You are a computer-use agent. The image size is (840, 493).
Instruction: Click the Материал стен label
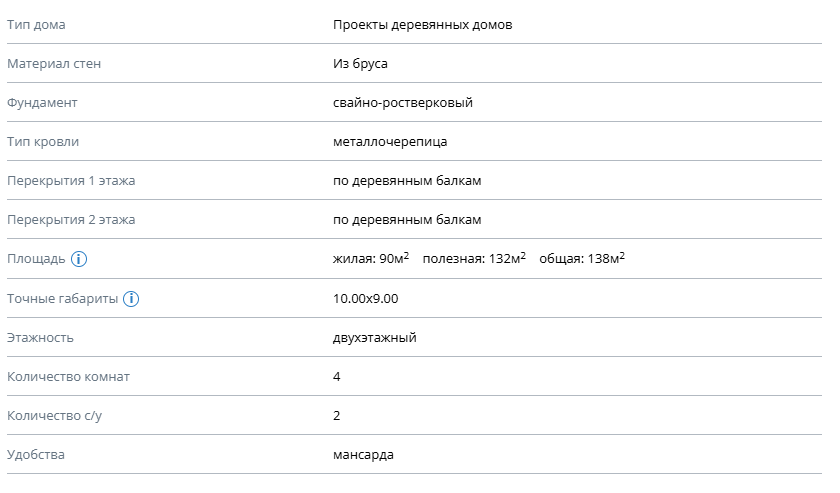click(54, 64)
